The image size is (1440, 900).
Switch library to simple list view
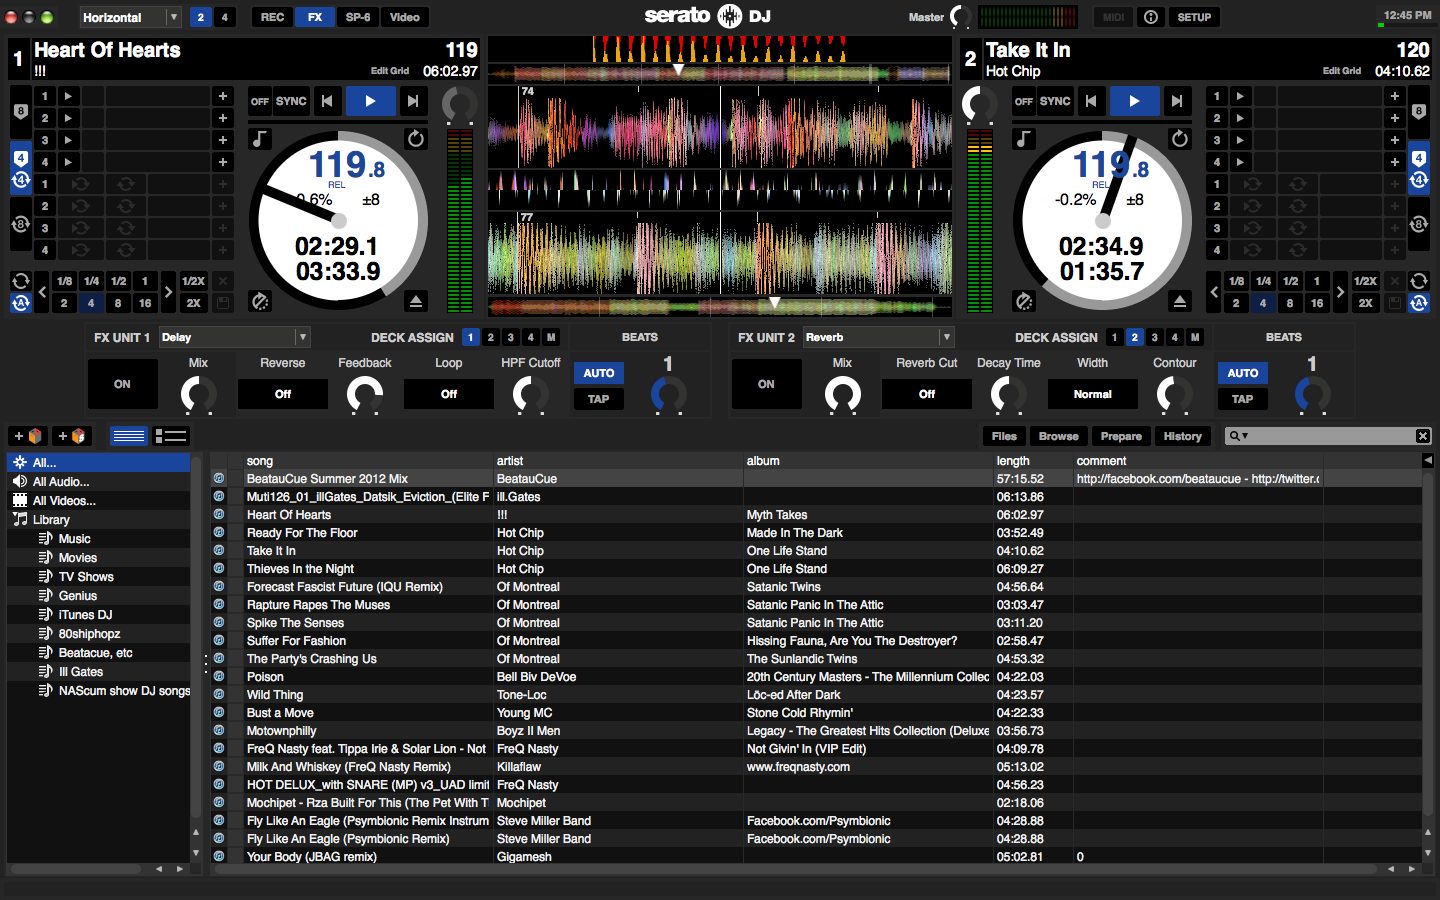(129, 436)
